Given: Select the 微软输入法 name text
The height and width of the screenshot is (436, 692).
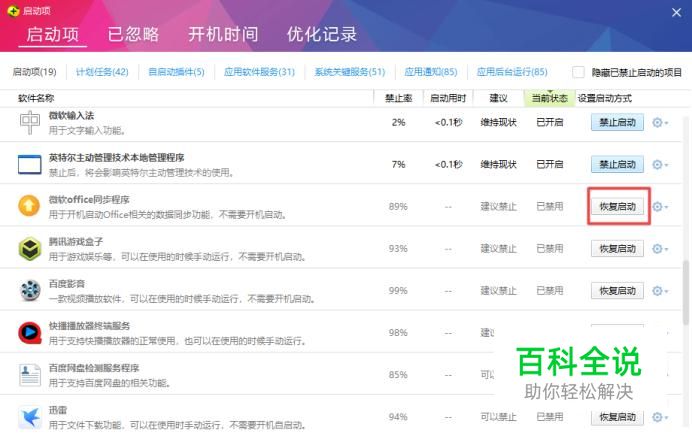Looking at the screenshot, I should tap(71, 116).
